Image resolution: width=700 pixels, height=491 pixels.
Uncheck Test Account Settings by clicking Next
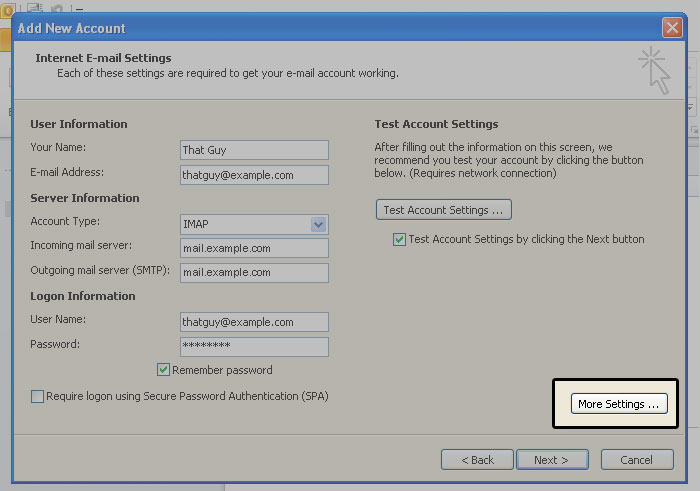pos(400,240)
